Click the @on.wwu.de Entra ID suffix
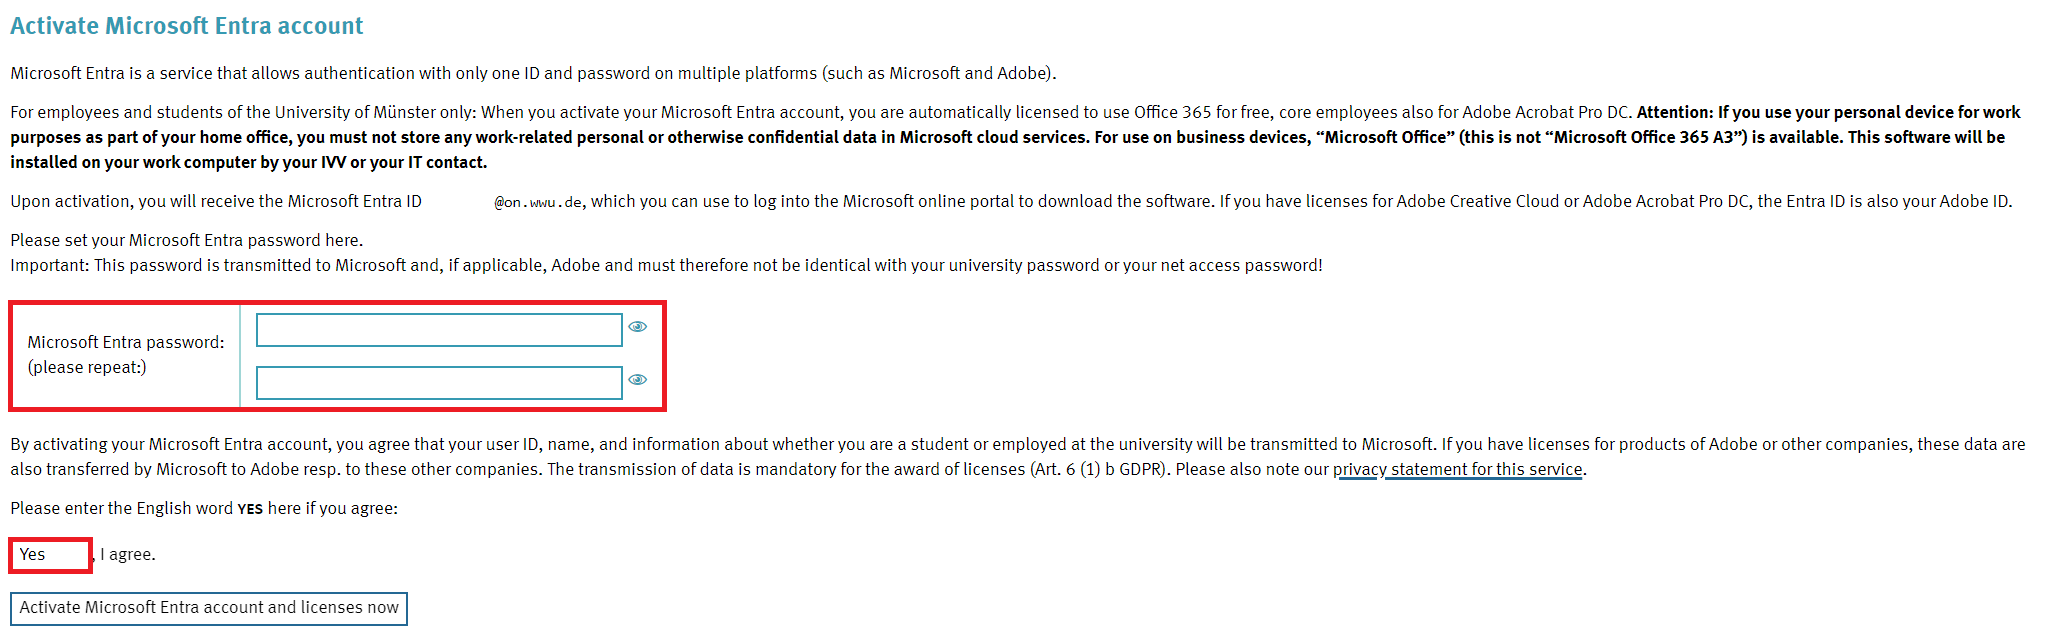The image size is (2045, 638). click(x=538, y=202)
